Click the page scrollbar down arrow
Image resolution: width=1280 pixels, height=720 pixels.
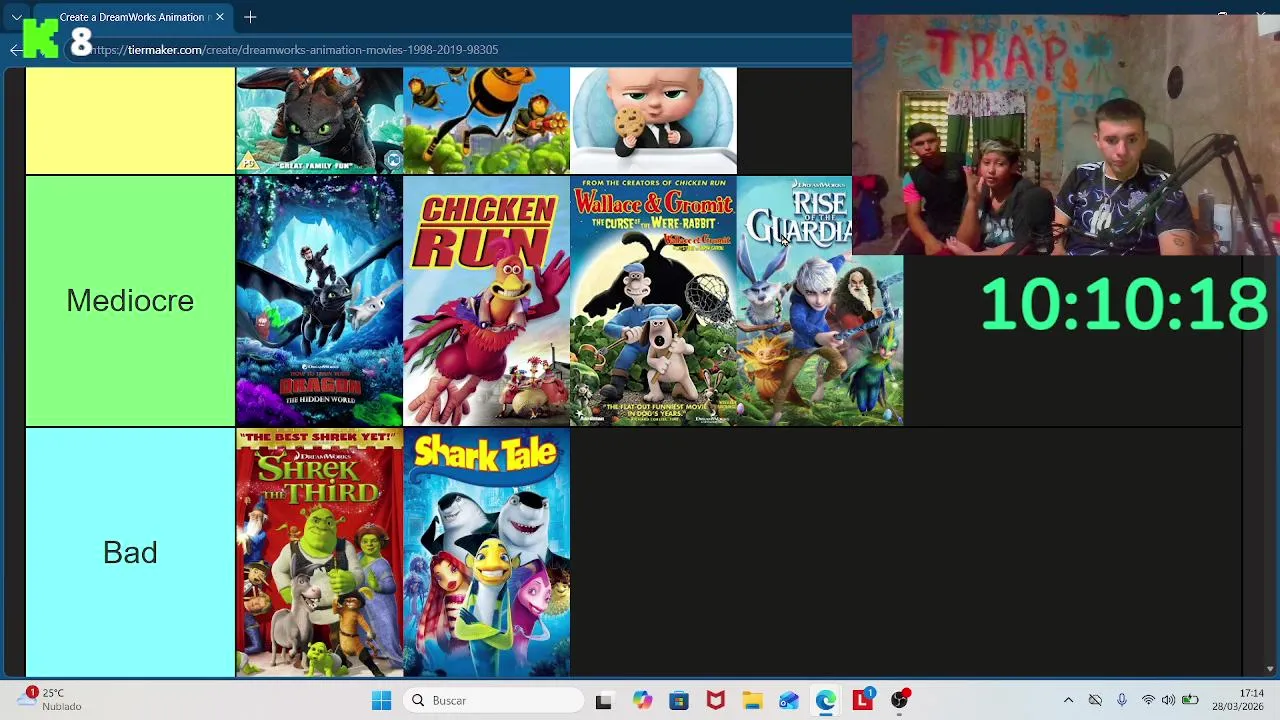click(1270, 669)
